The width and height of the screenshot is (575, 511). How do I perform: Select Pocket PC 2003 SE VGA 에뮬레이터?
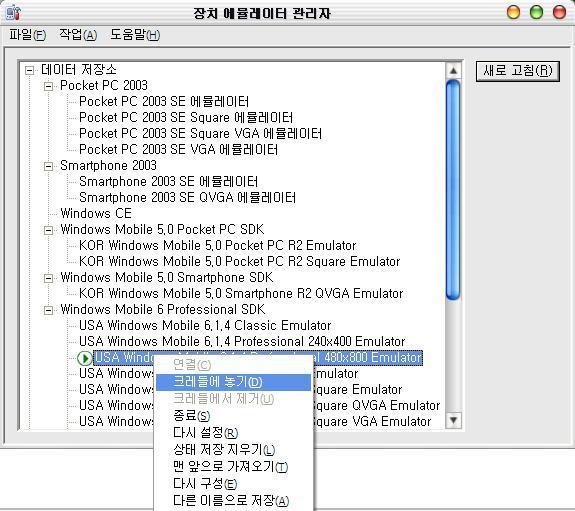[x=179, y=150]
